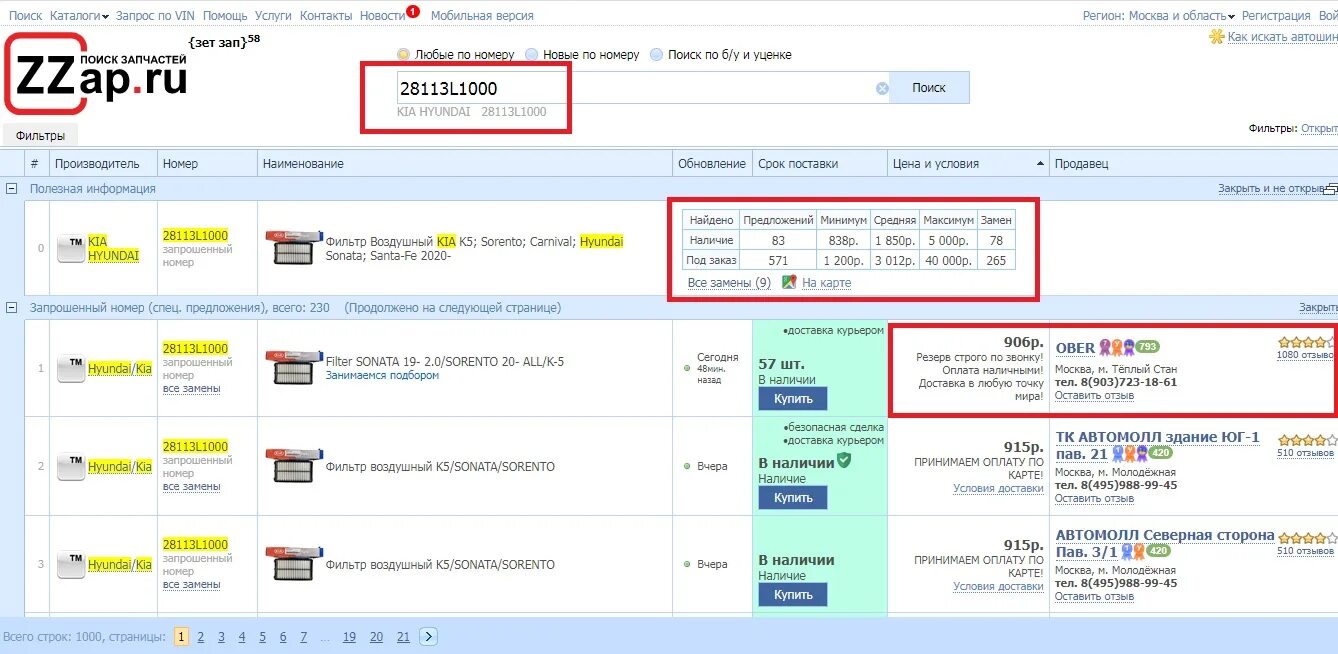
Task: Collapse the 'Запрошенный номер' section
Action: (12, 307)
